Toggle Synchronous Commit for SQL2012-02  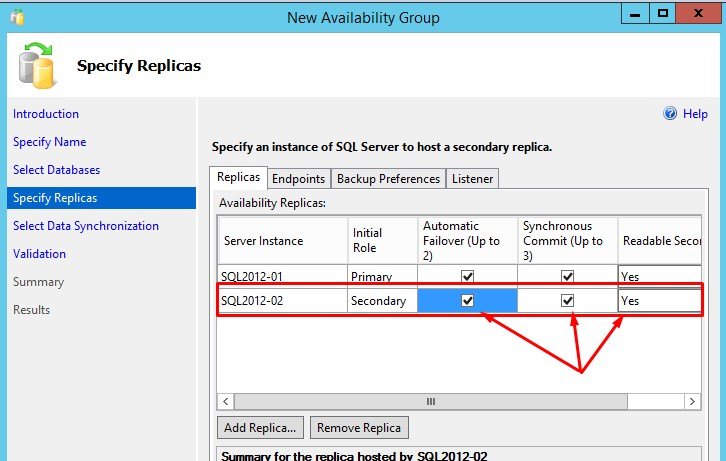[x=567, y=300]
